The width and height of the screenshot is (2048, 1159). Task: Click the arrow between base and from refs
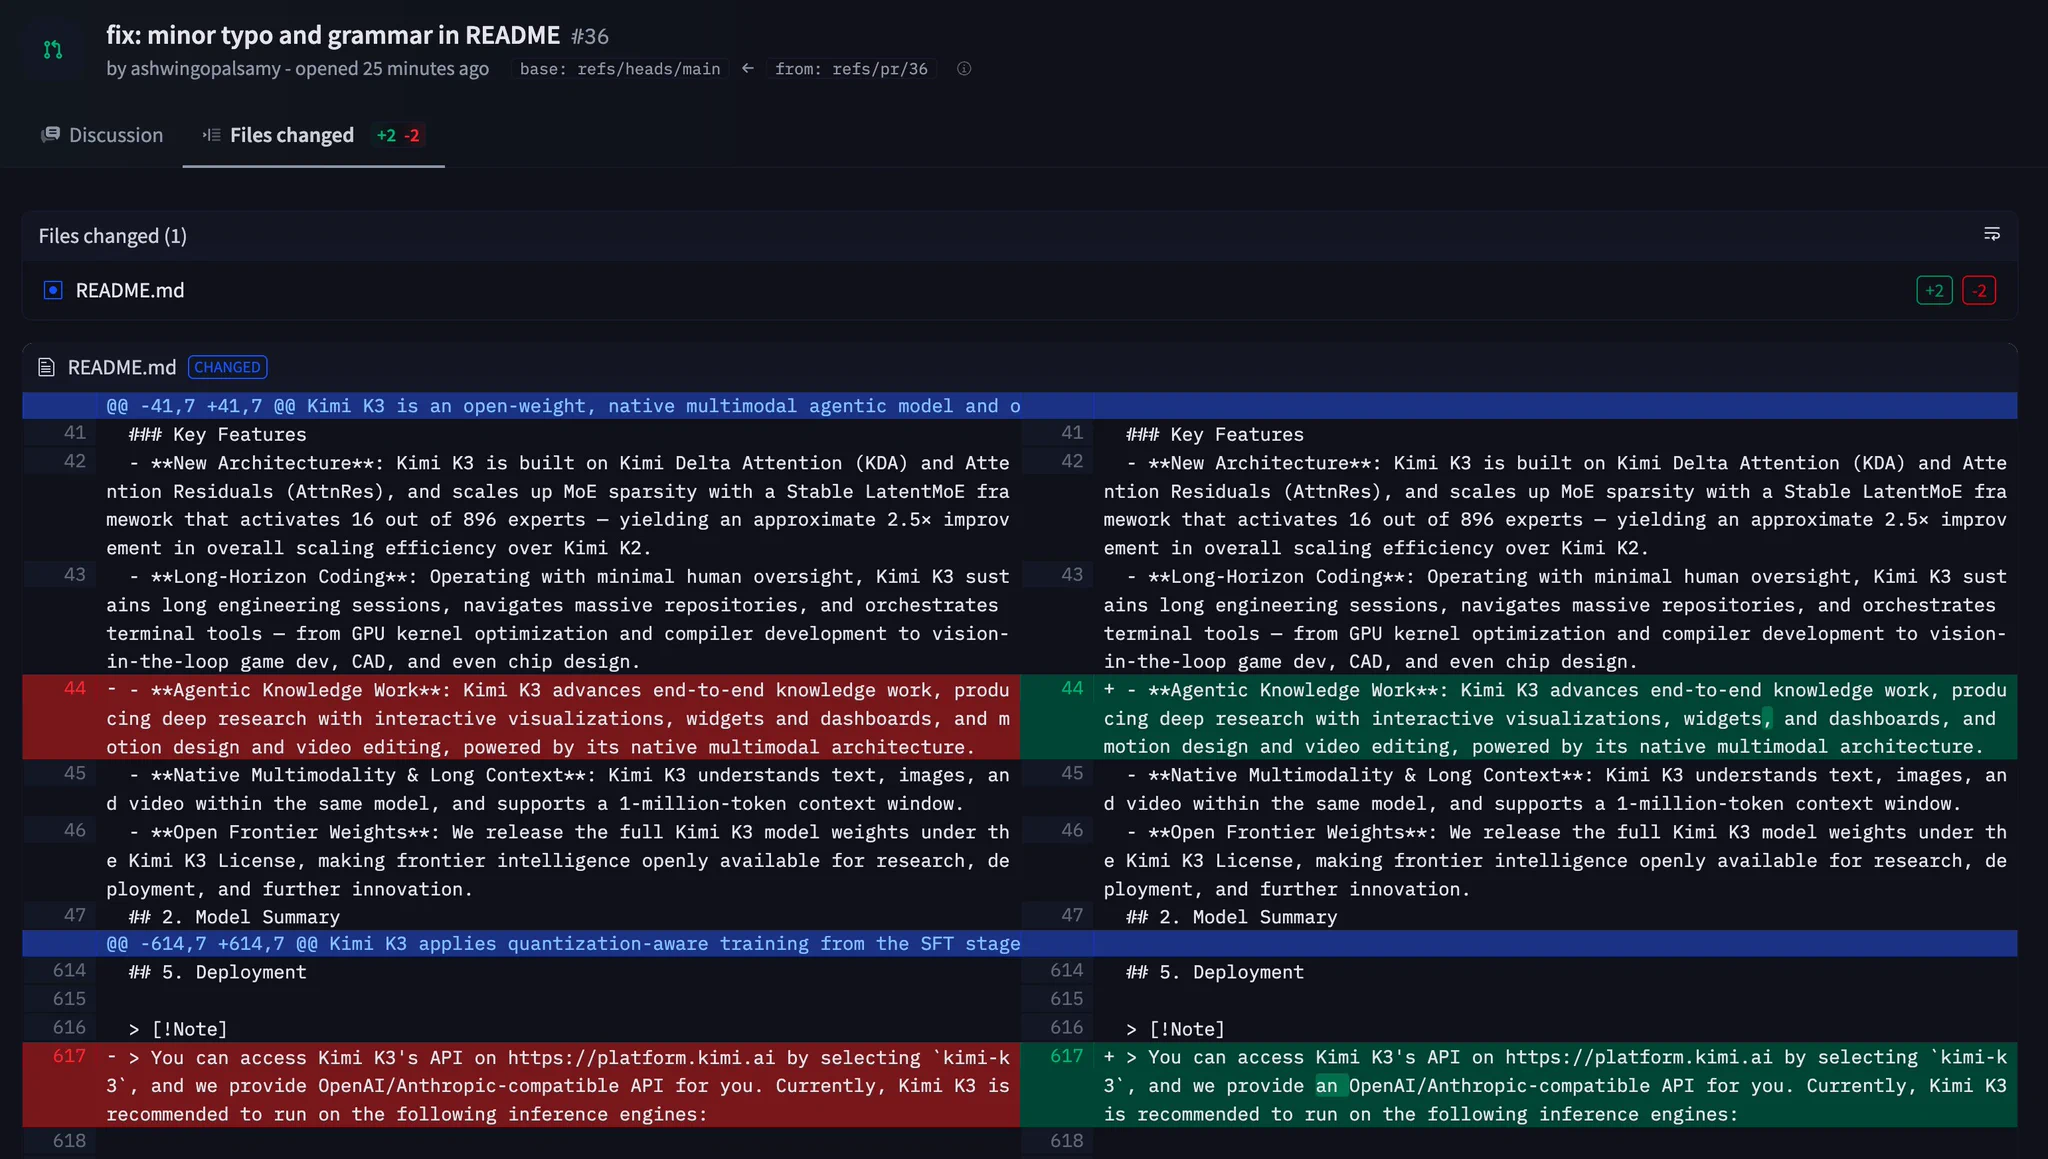point(748,68)
